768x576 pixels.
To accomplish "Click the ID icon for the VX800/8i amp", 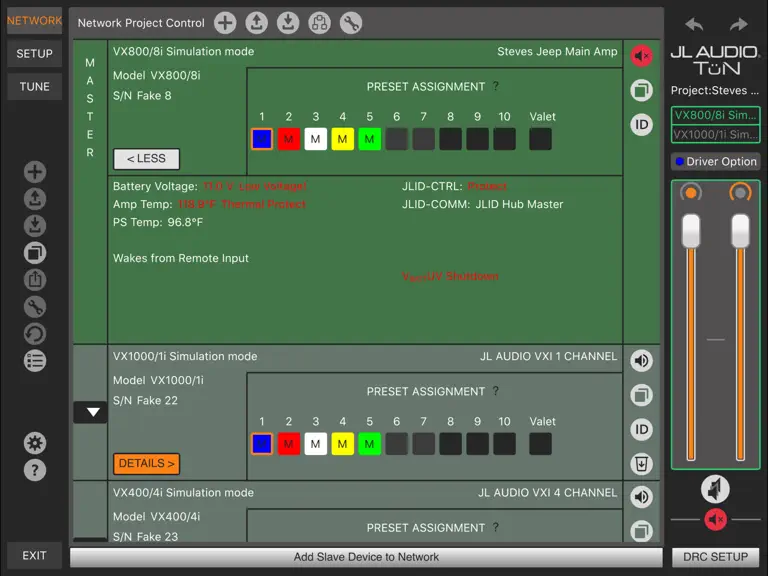I will (x=641, y=124).
